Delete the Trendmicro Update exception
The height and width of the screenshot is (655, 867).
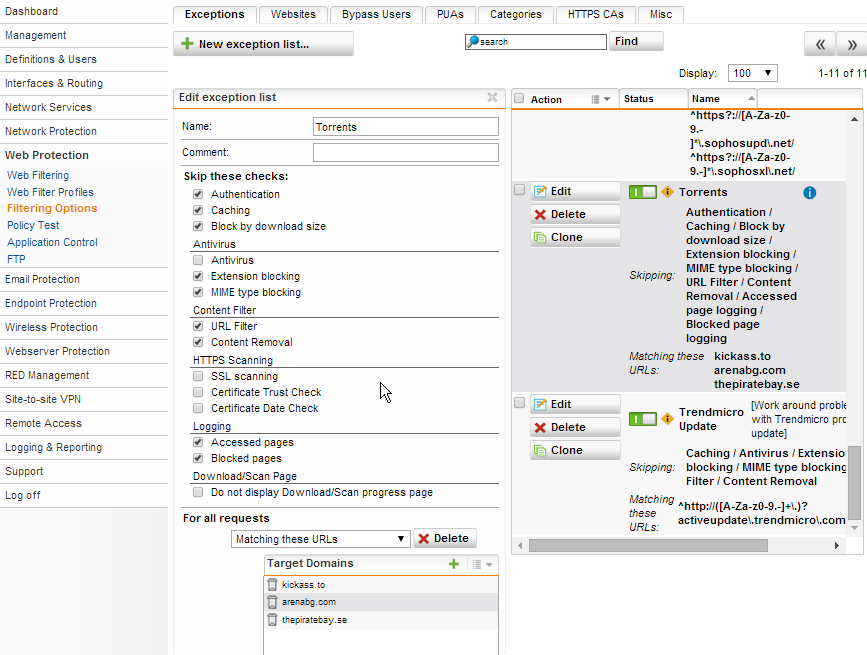point(575,427)
